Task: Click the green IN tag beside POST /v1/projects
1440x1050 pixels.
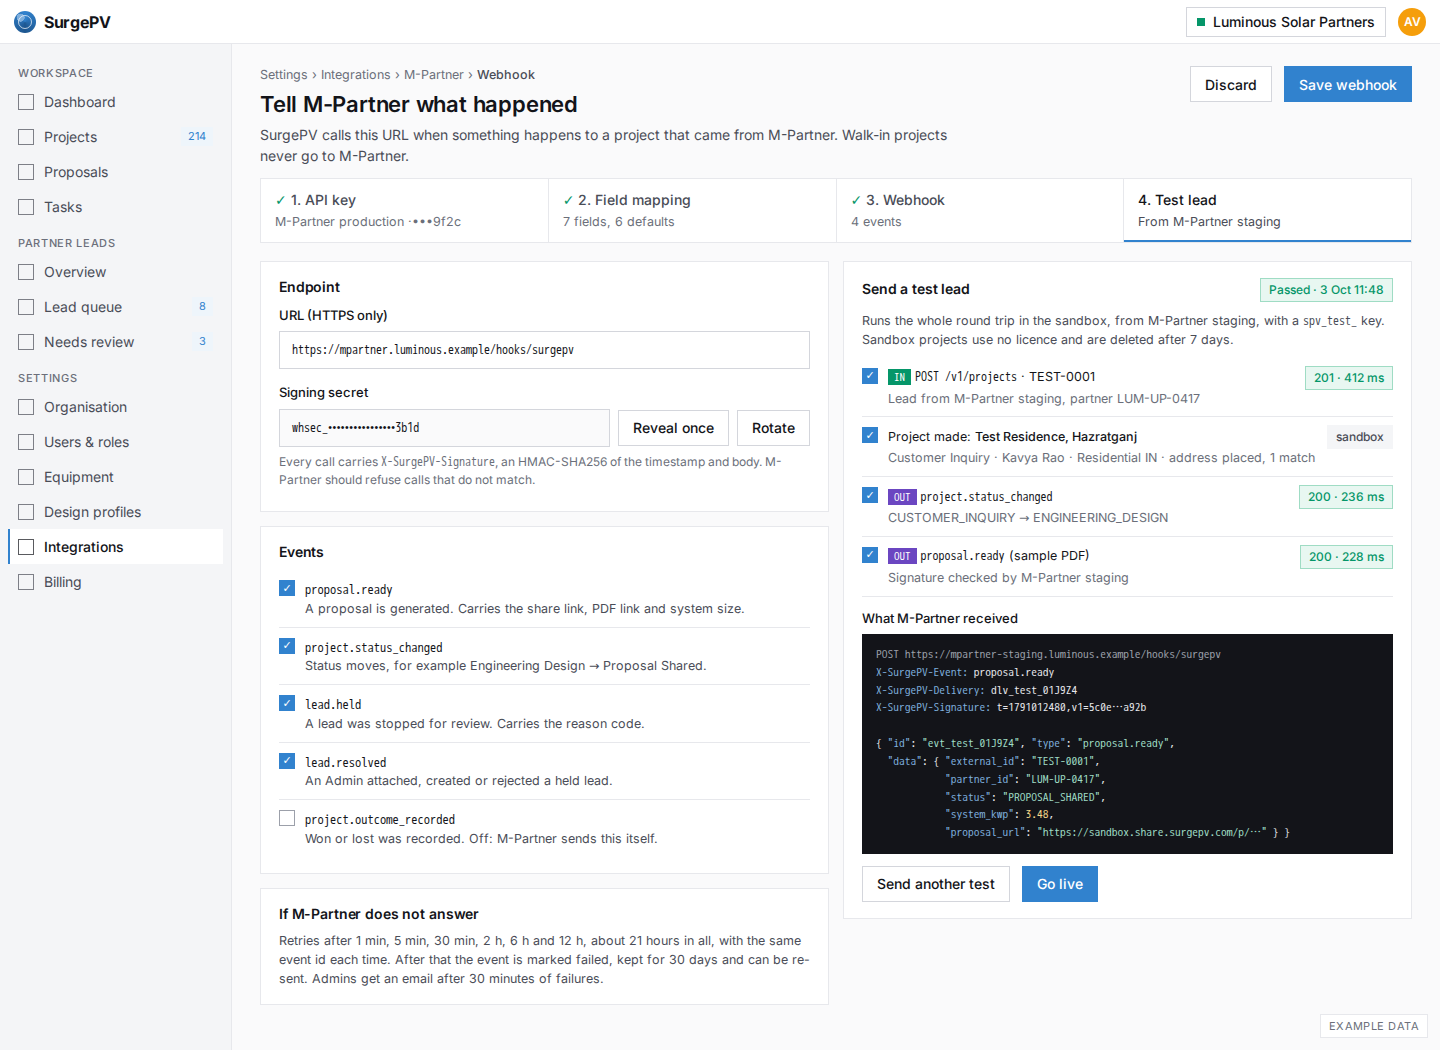Action: [899, 377]
